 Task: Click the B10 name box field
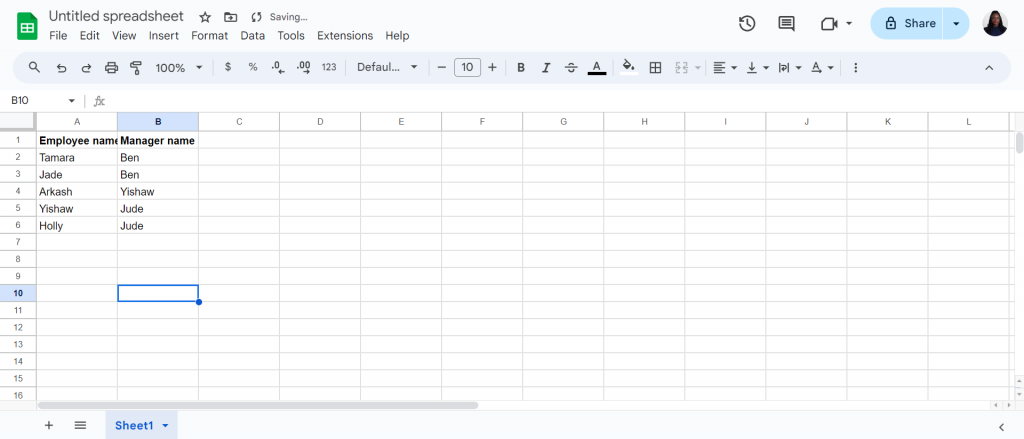43,101
